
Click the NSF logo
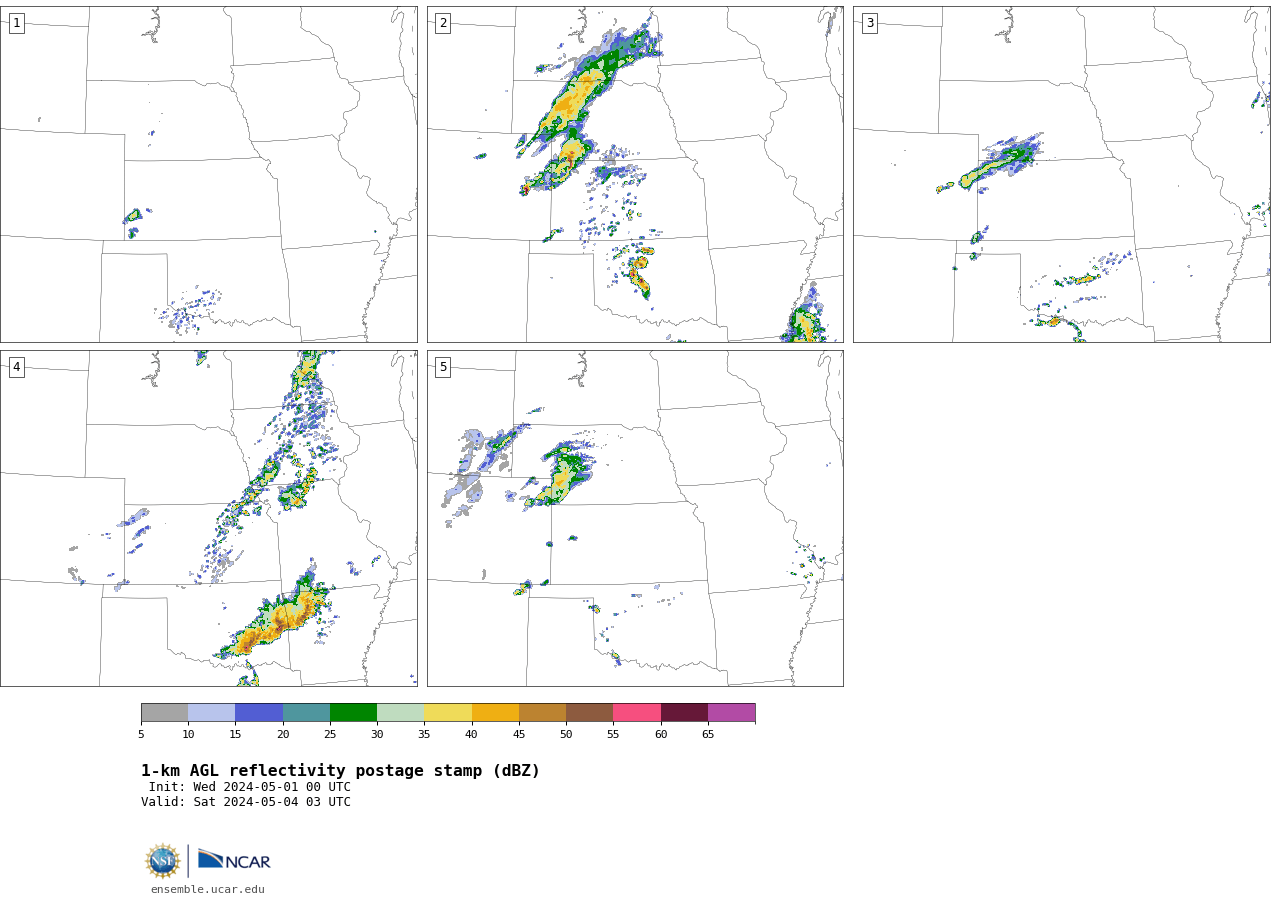point(163,861)
